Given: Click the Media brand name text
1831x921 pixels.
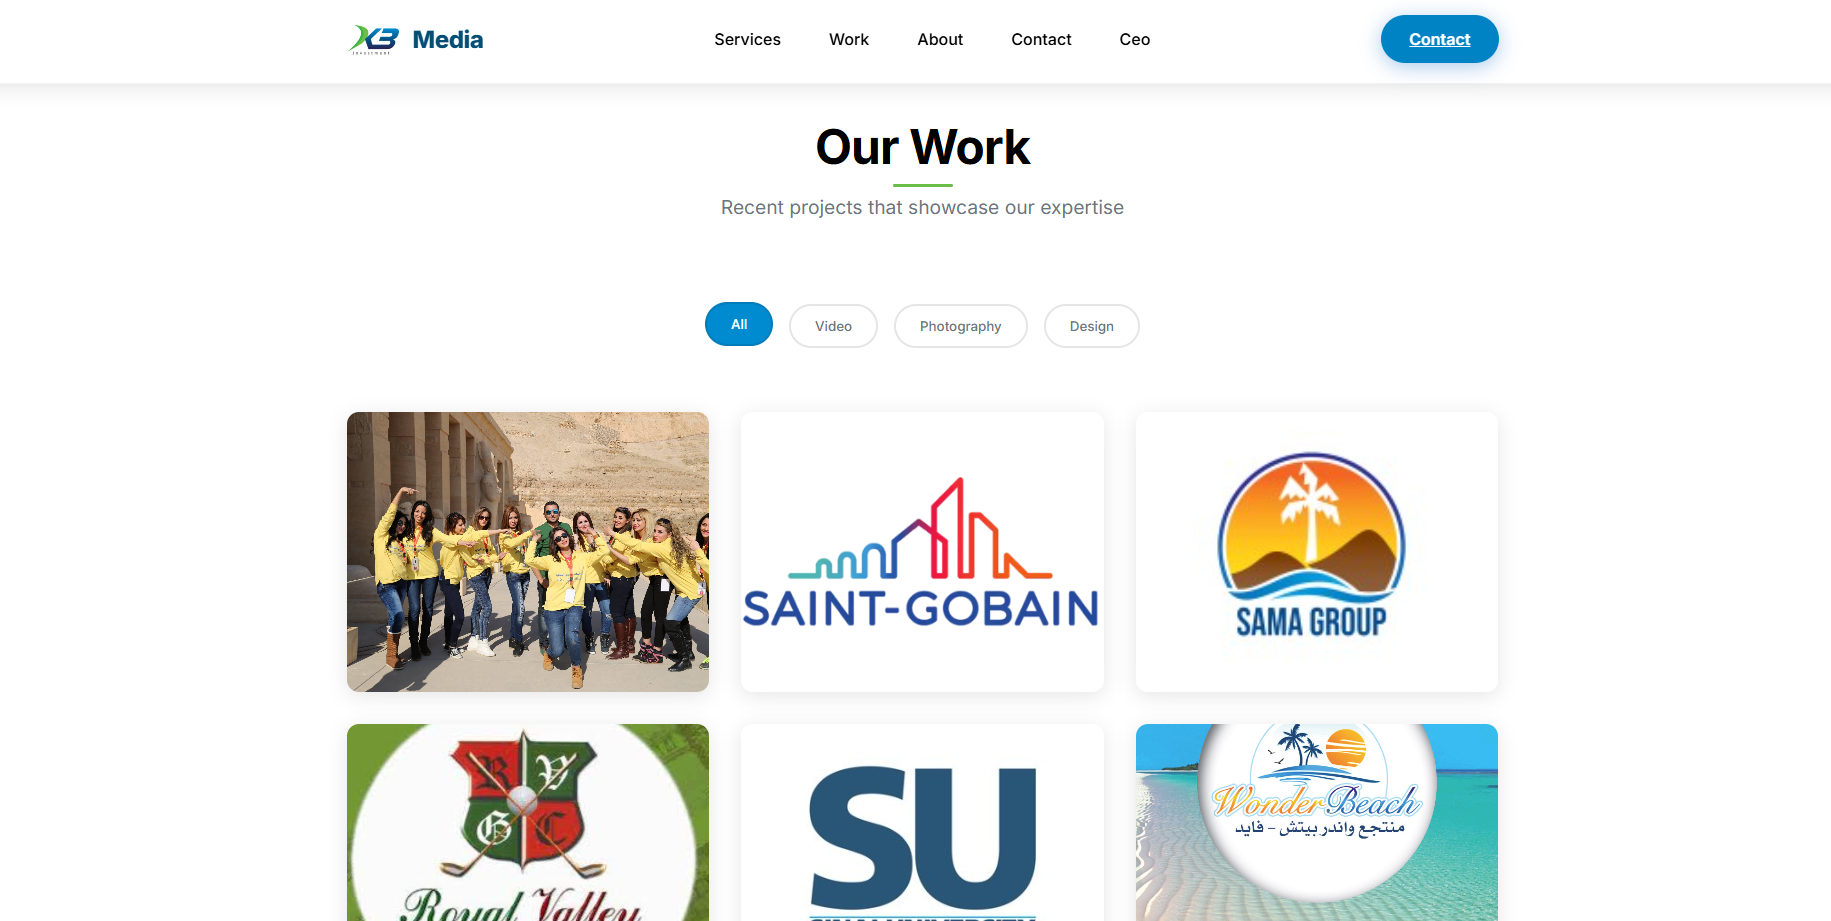Looking at the screenshot, I should coord(447,40).
